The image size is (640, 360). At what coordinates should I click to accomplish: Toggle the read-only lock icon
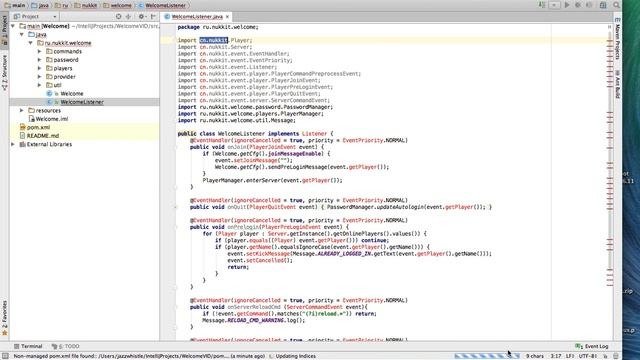[605, 356]
